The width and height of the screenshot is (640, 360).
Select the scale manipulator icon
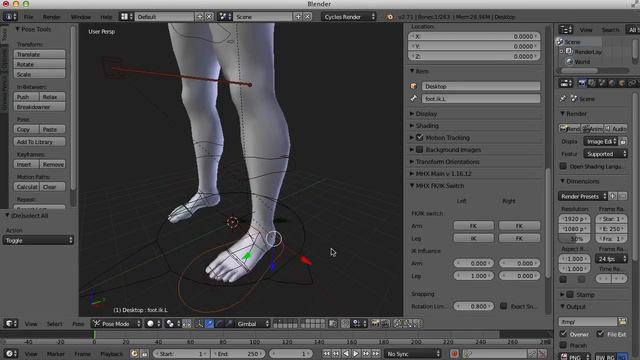pos(229,324)
